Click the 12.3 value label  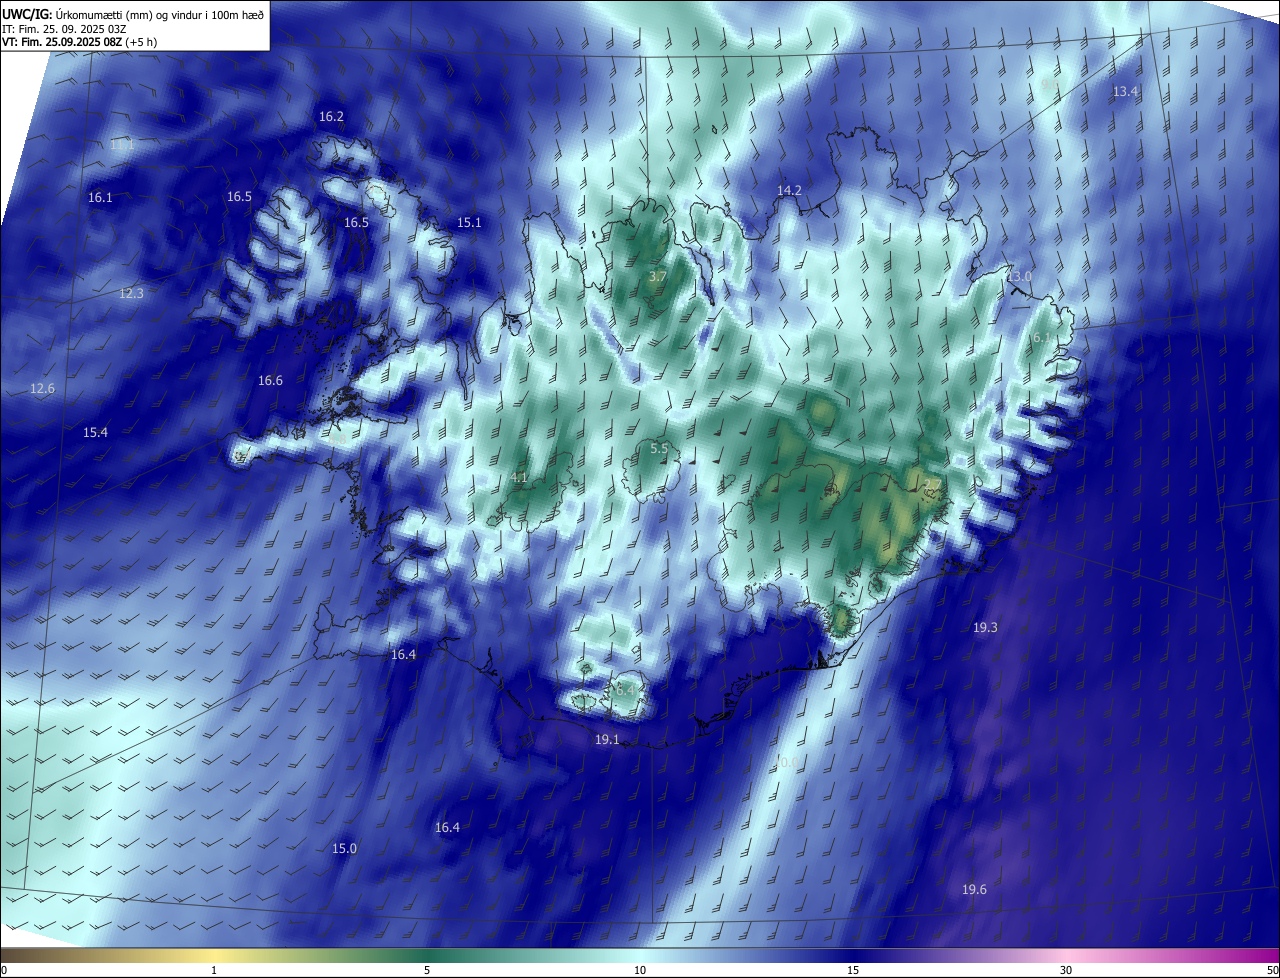coord(131,294)
